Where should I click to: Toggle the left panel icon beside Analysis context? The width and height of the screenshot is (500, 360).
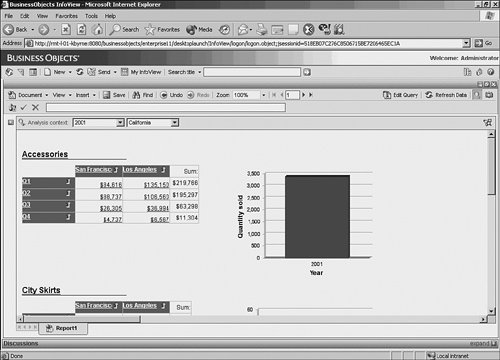(11, 123)
